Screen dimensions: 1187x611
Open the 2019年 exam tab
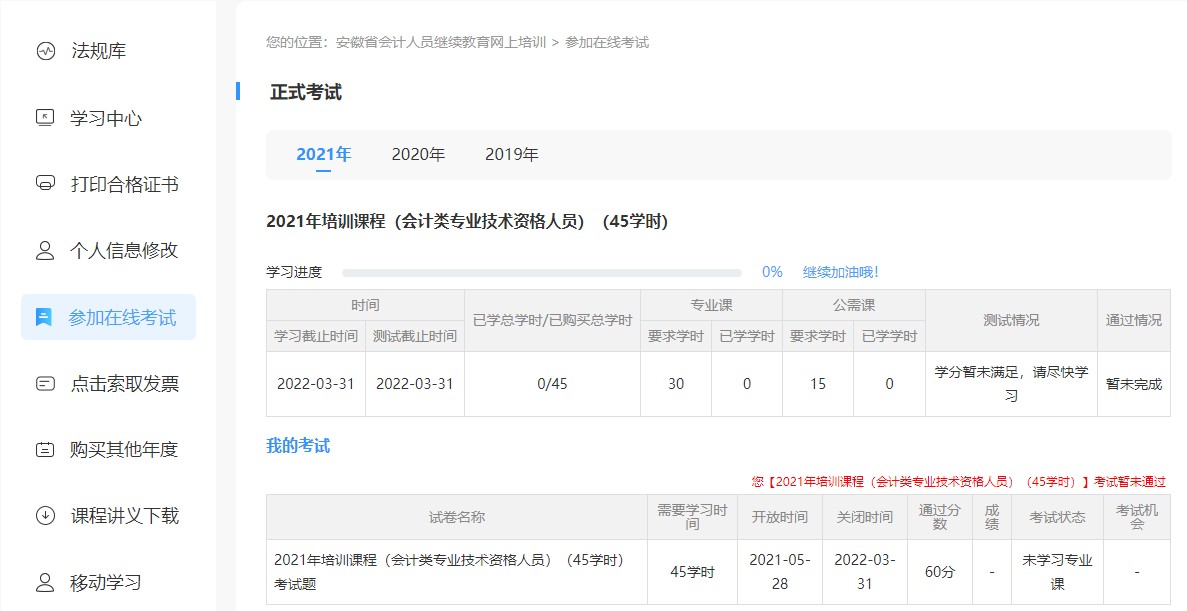tap(511, 154)
